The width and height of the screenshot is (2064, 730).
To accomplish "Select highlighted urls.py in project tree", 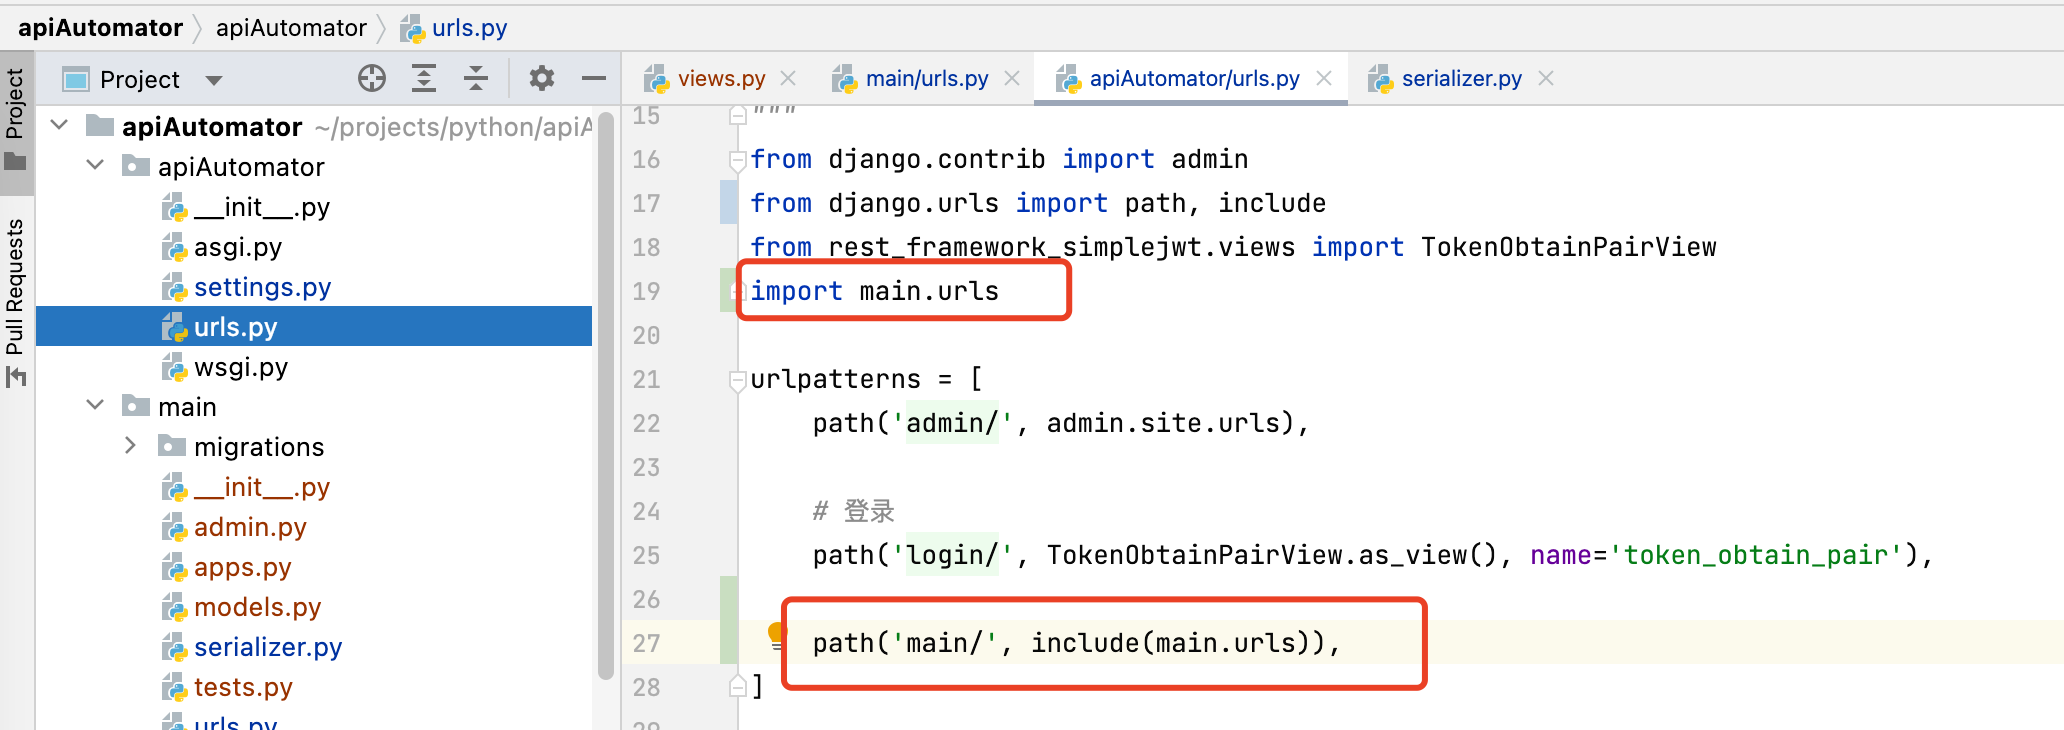I will 314,327.
